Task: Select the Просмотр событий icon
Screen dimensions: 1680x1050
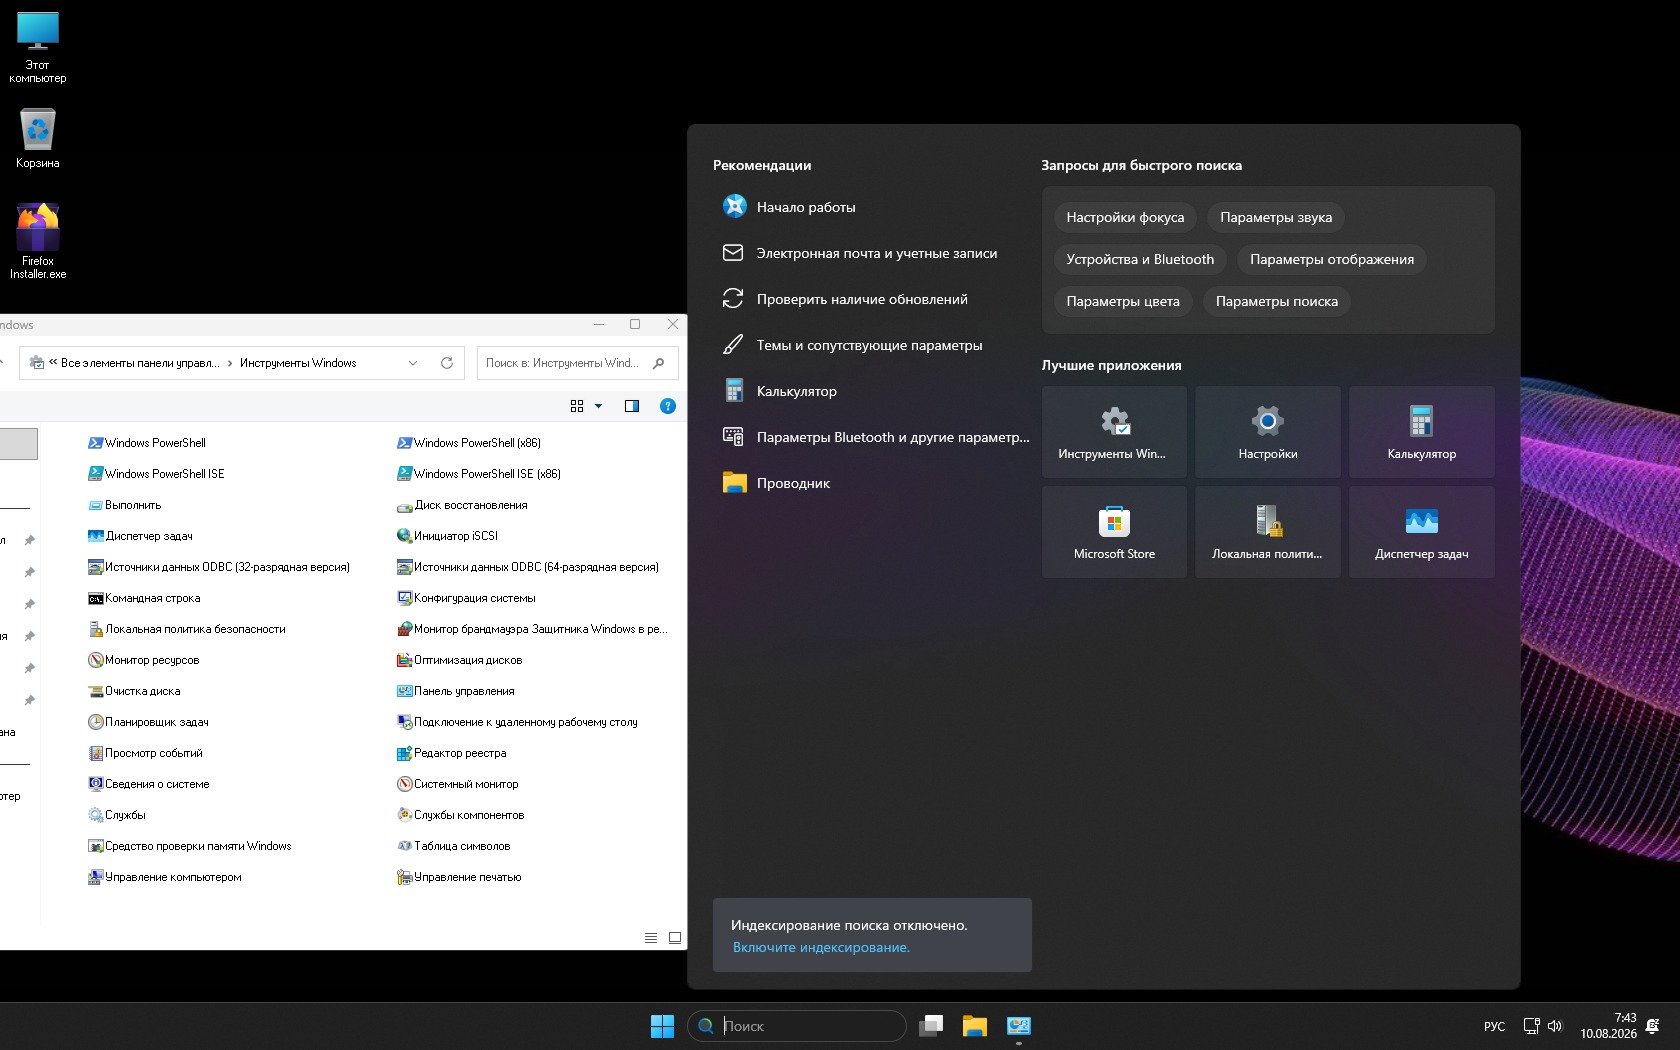Action: tap(96, 753)
